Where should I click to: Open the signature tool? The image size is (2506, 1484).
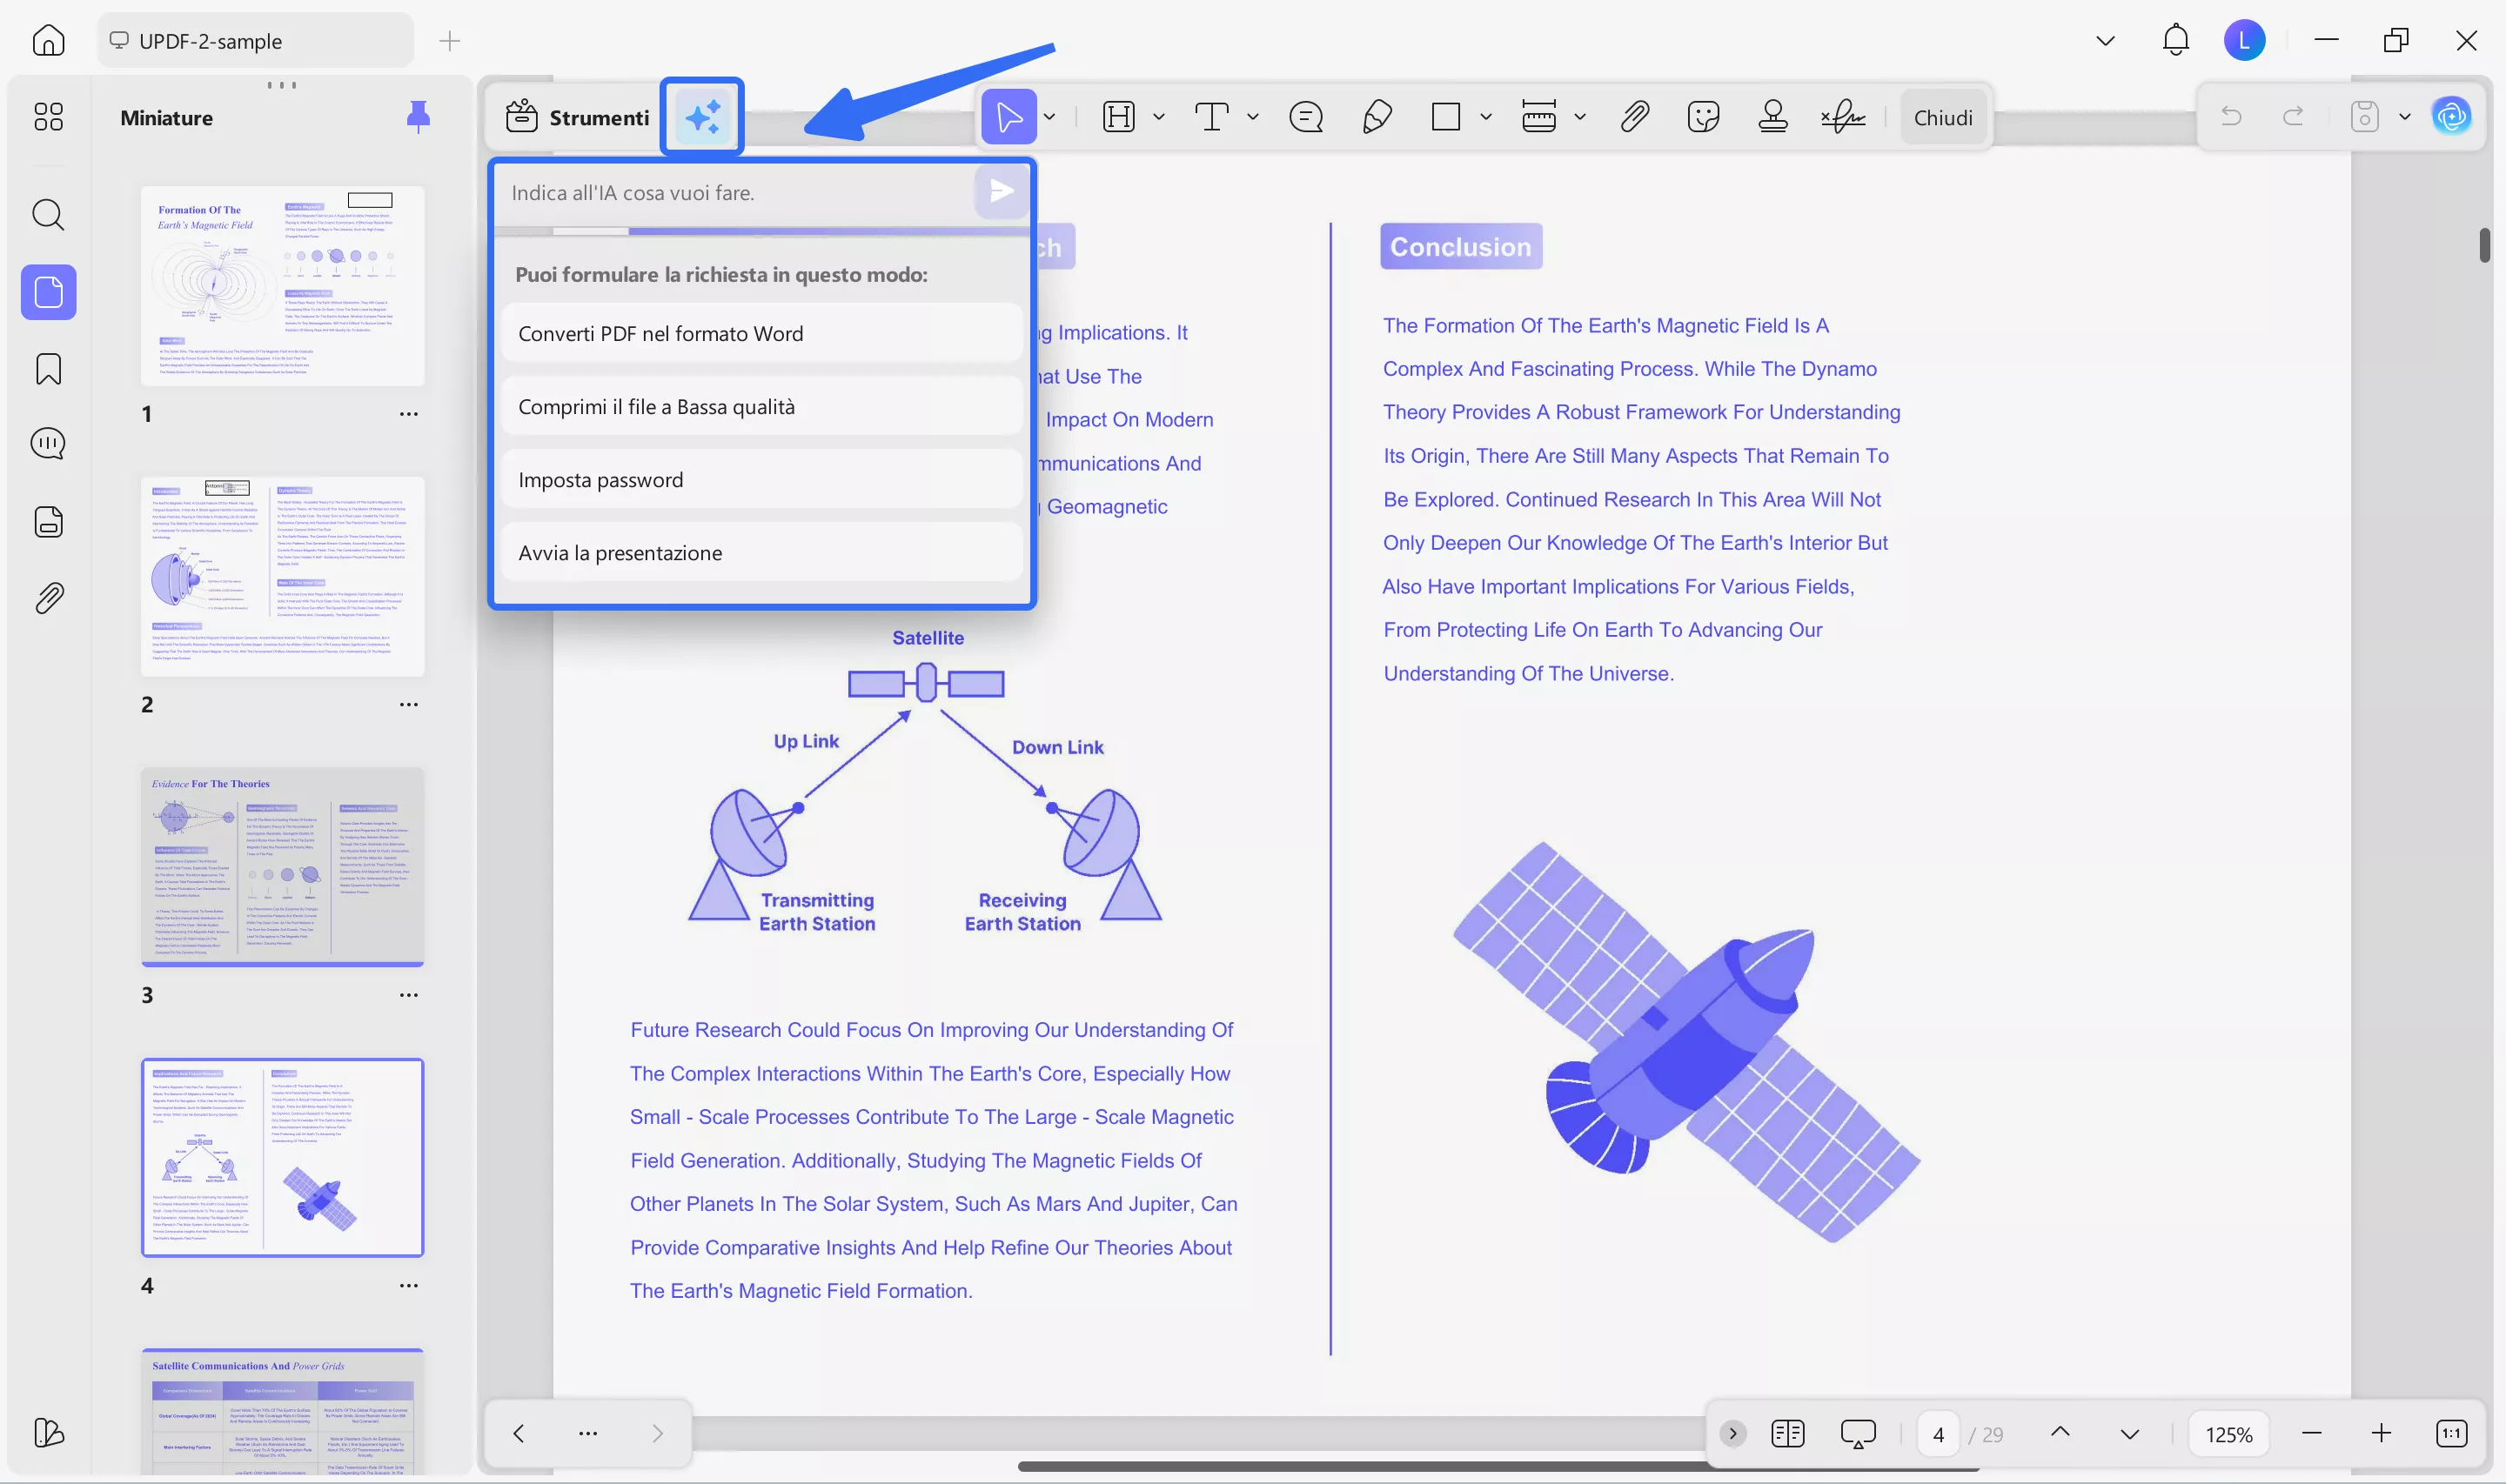point(1842,117)
